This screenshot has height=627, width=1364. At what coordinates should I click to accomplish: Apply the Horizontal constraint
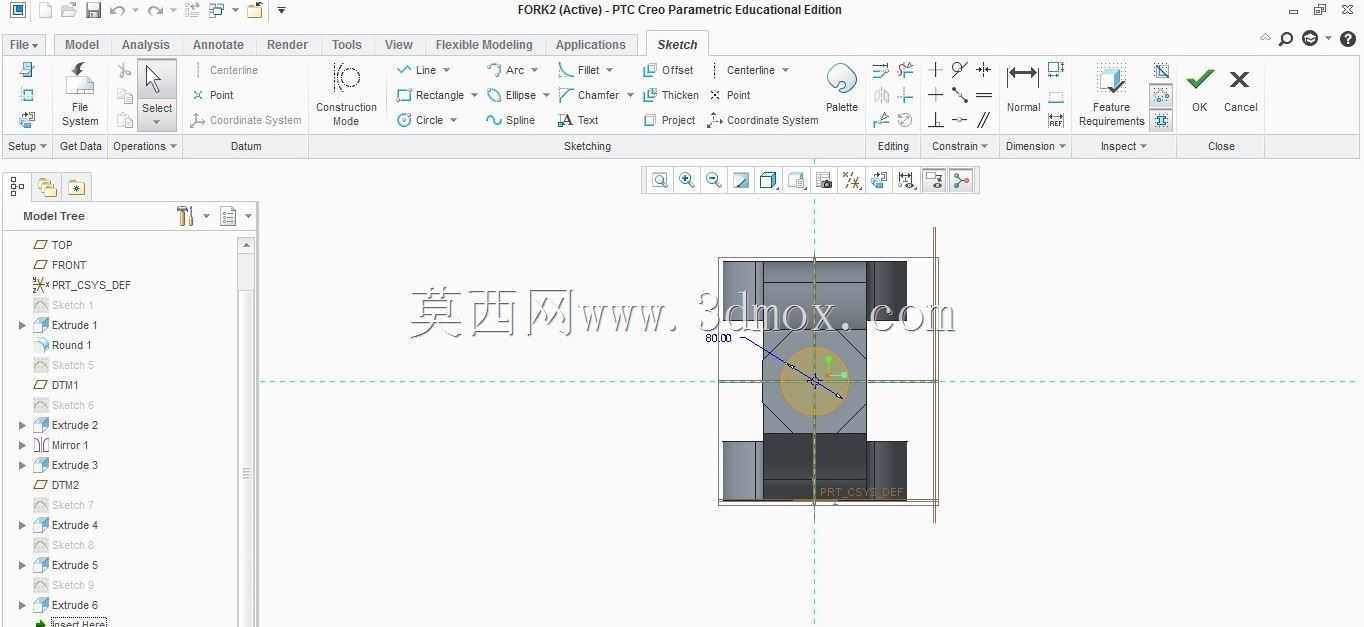tap(935, 95)
